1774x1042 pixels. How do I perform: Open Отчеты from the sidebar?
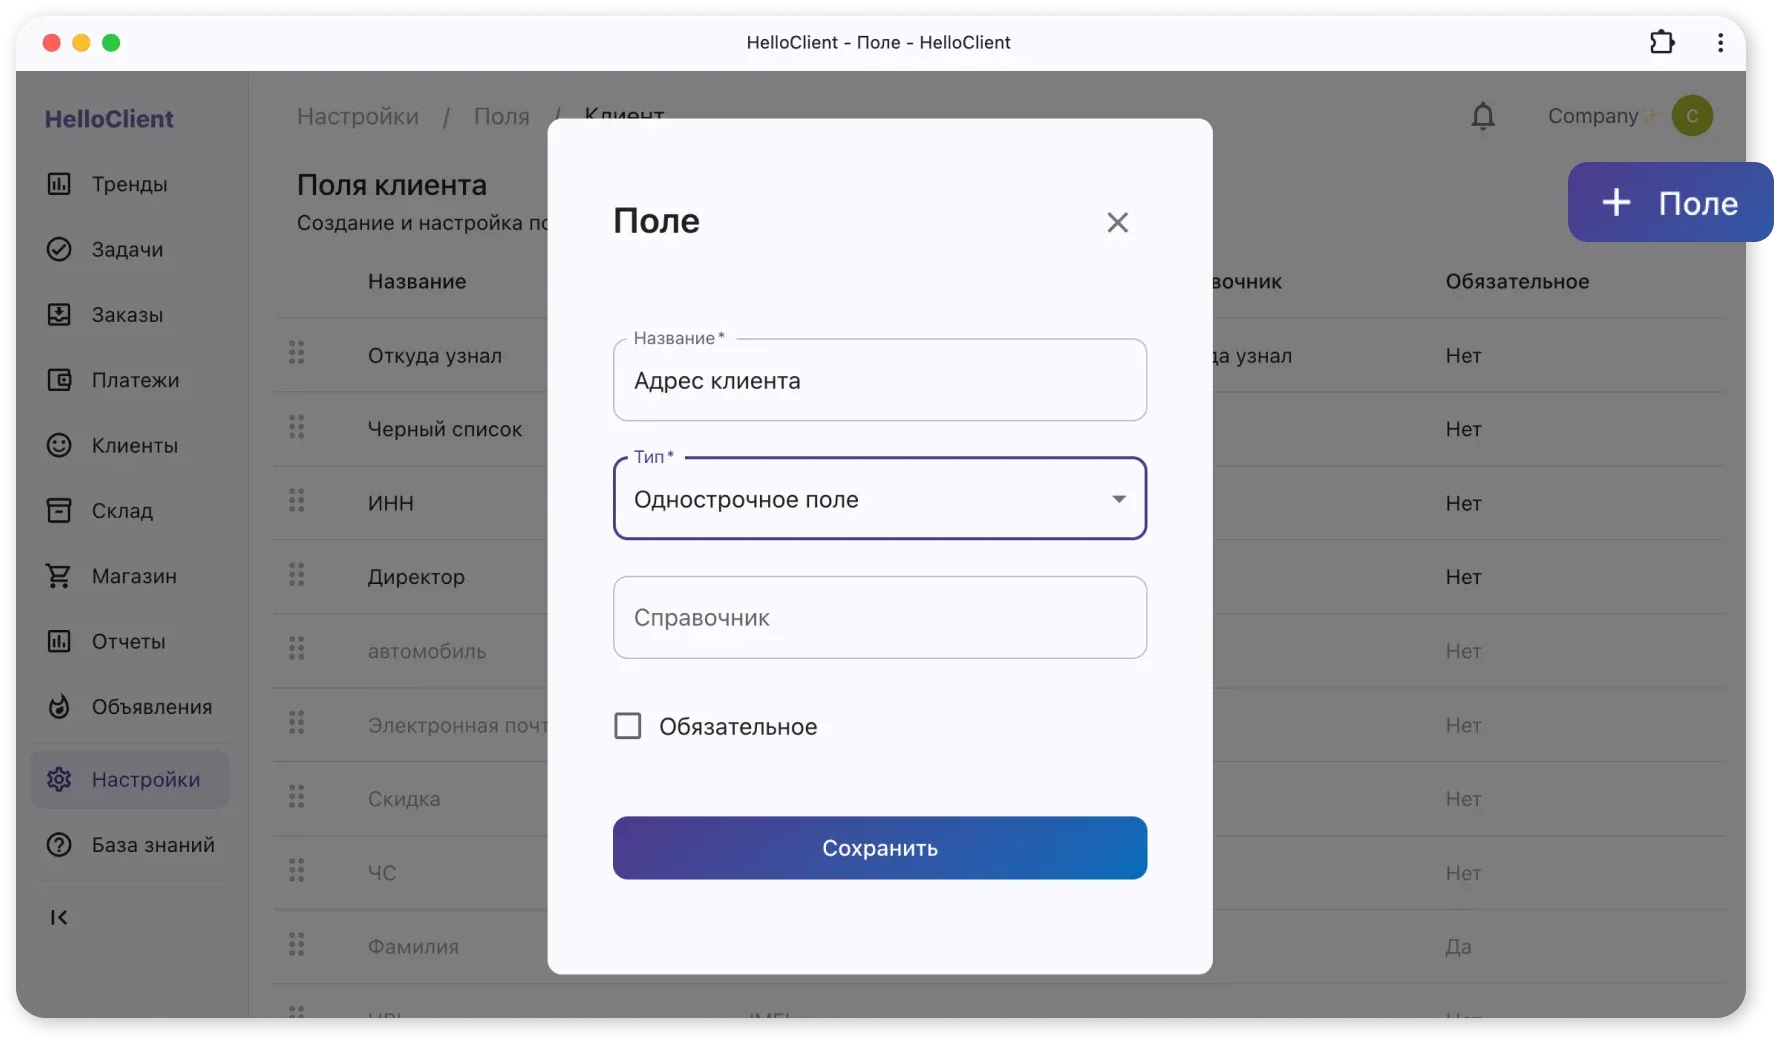tap(128, 642)
